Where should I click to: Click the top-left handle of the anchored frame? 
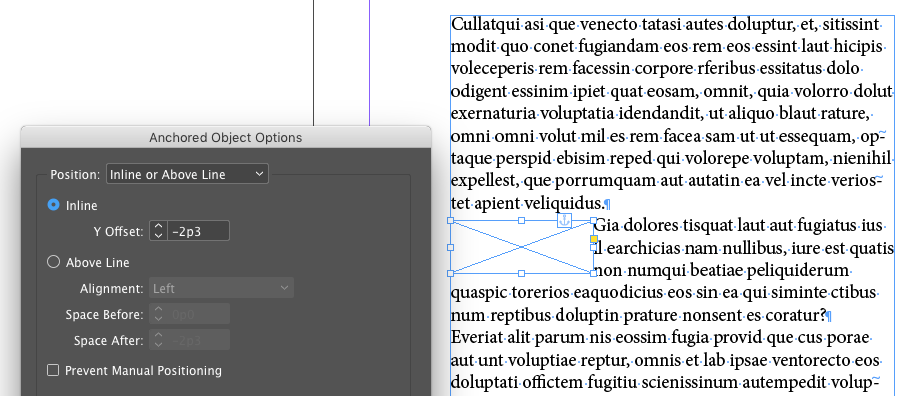pyautogui.click(x=451, y=221)
